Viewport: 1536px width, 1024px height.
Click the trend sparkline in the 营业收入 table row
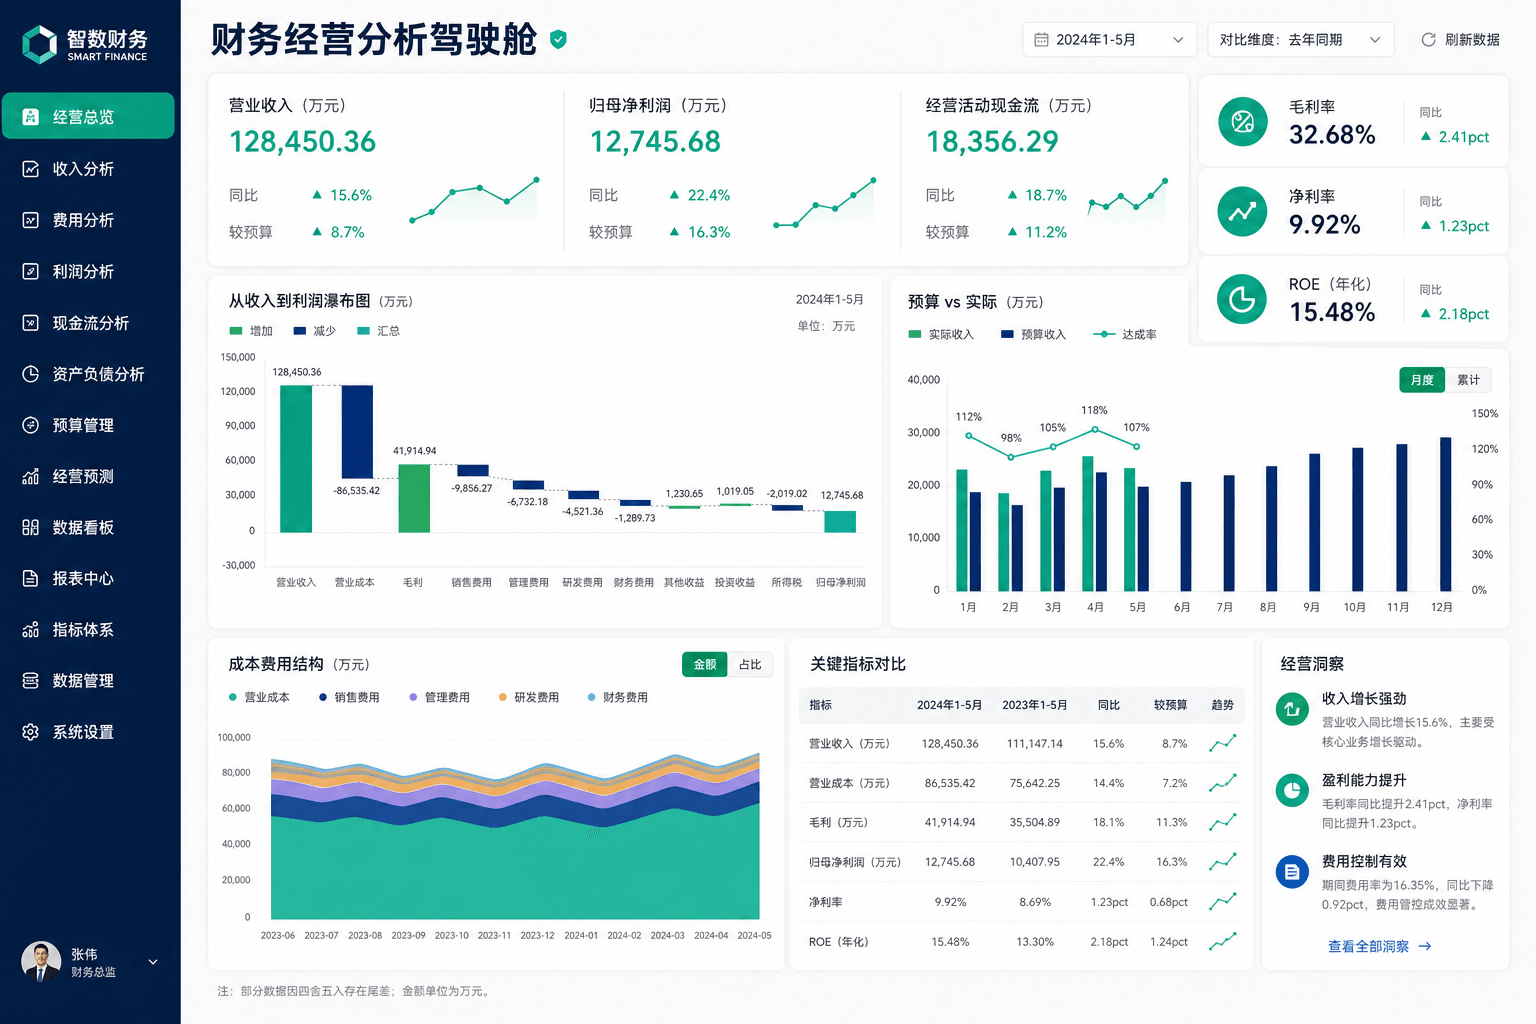pyautogui.click(x=1223, y=743)
